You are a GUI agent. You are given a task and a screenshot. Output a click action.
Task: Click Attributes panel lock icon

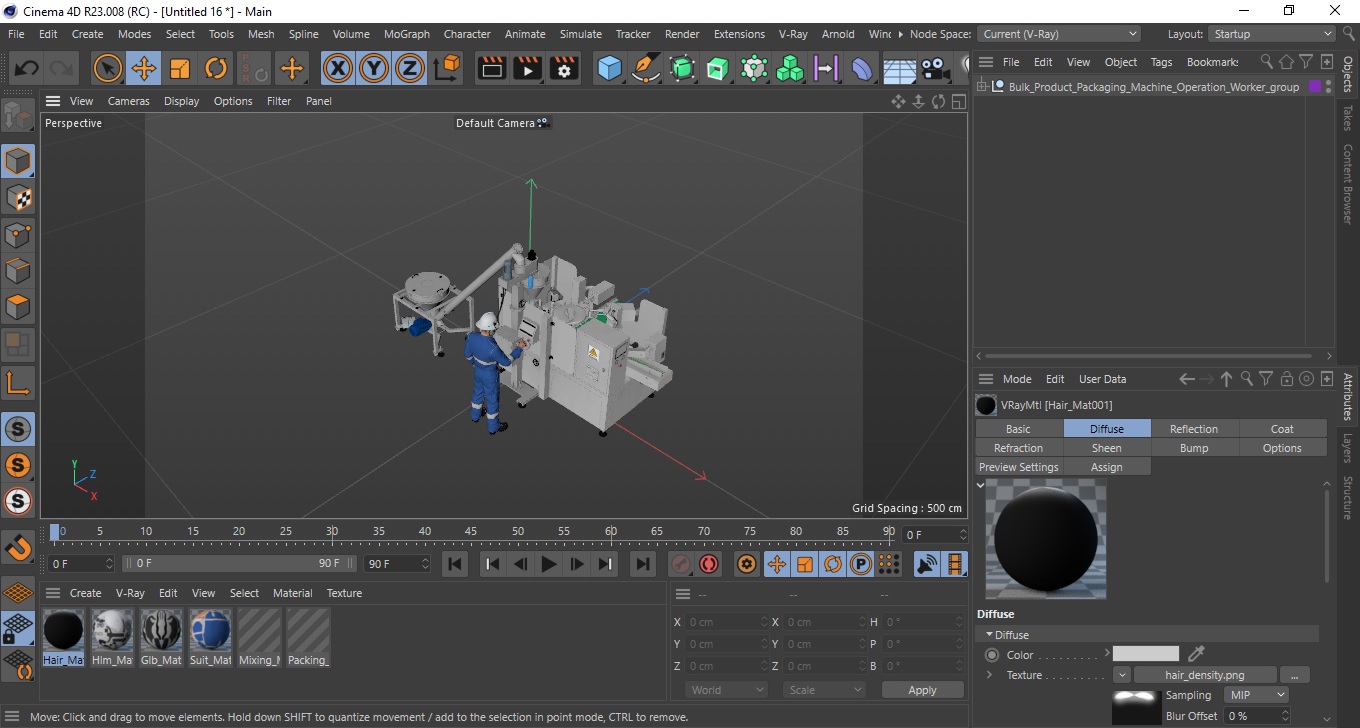1287,379
